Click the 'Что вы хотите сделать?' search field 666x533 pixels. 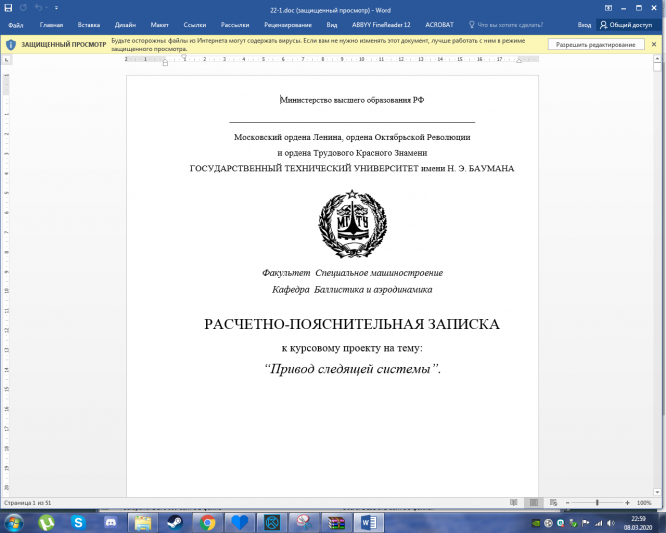pyautogui.click(x=506, y=25)
